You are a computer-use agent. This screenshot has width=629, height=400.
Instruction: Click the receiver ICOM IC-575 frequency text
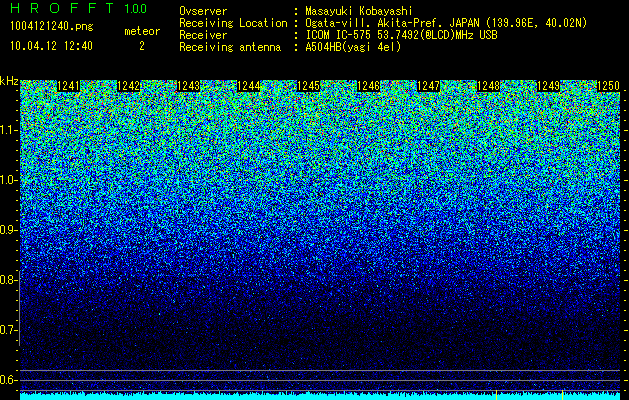(x=401, y=35)
